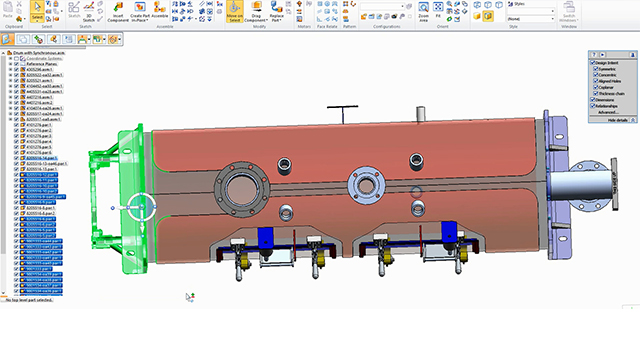Viewport: 640px width, 360px height.
Task: Uncheck the Concentric checkbox
Action: pos(596,75)
